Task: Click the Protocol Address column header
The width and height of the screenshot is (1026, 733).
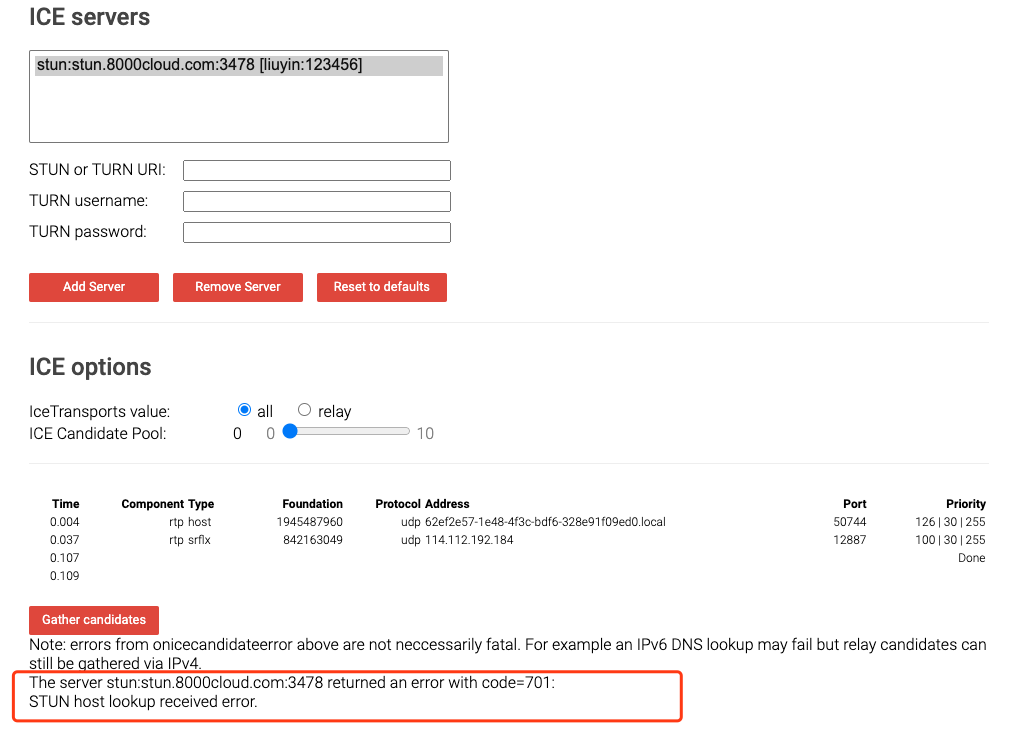Action: 422,504
